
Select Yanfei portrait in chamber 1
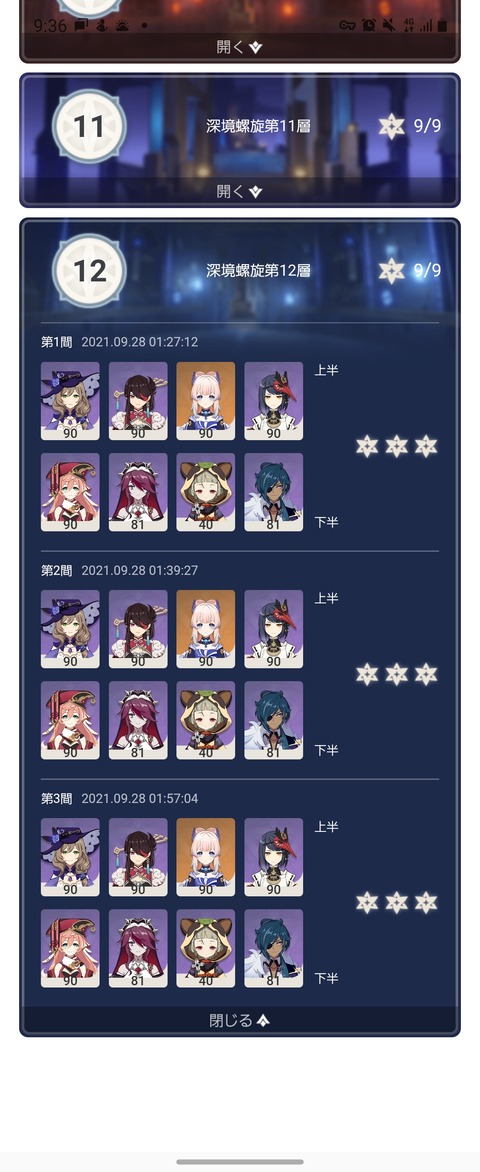pyautogui.click(x=70, y=492)
